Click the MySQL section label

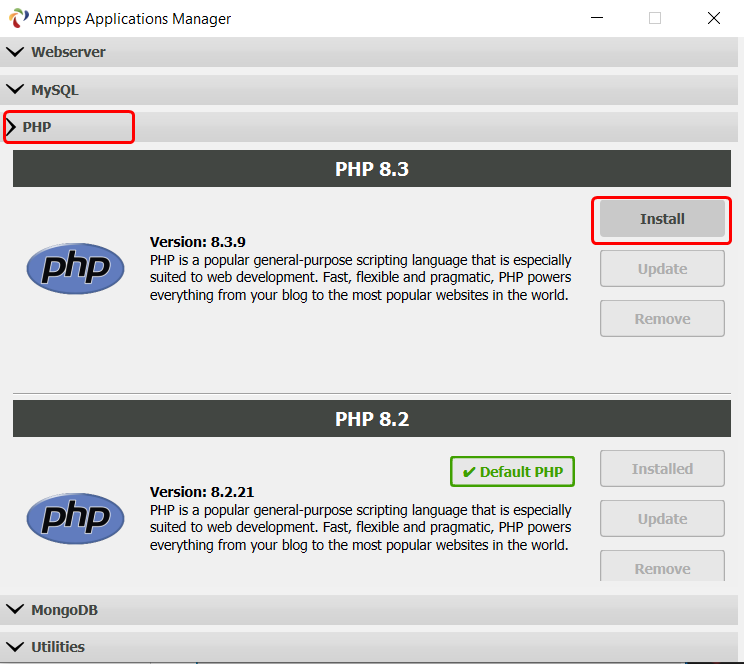click(55, 90)
